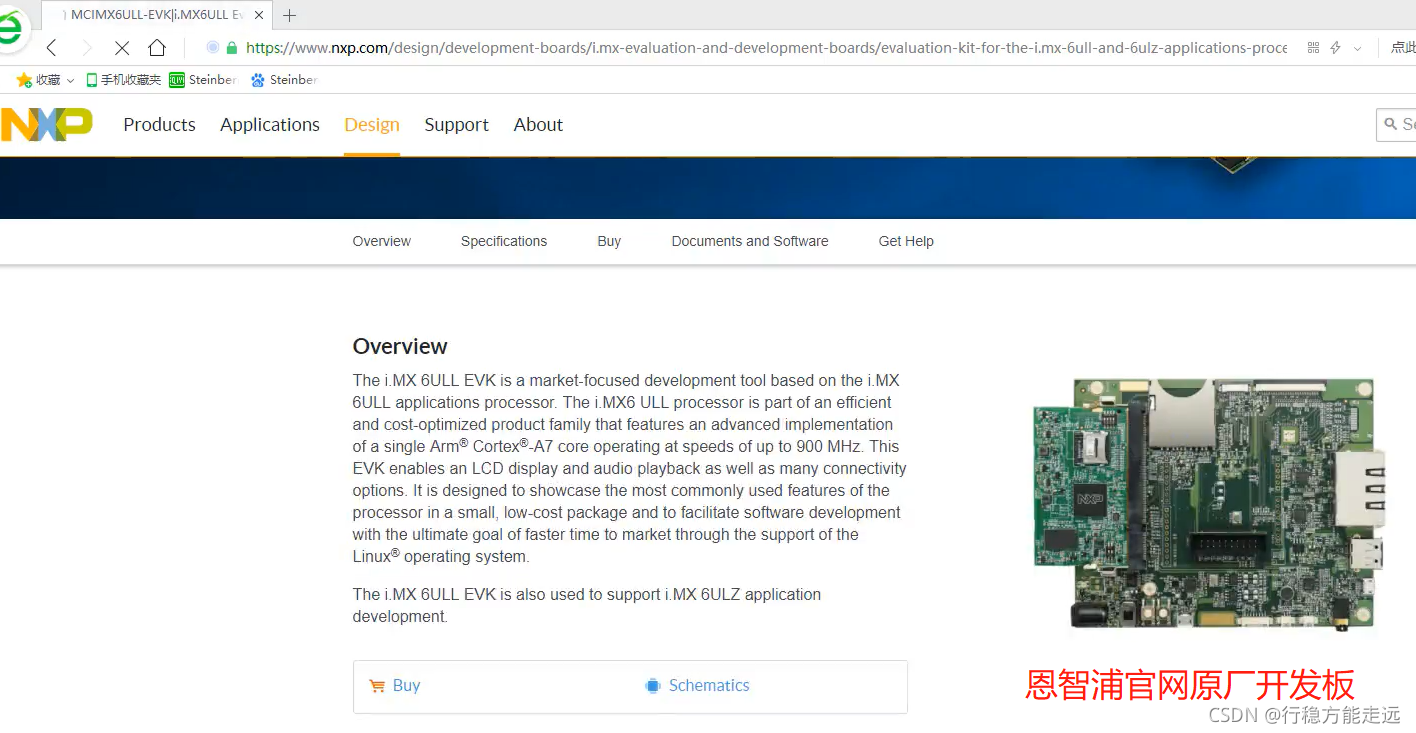Jump to Documents and Software tab
Image resolution: width=1416 pixels, height=733 pixels.
coord(750,241)
